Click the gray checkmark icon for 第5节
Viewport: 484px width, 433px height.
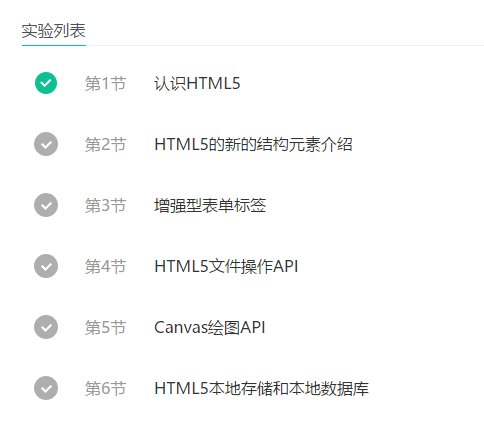[46, 327]
